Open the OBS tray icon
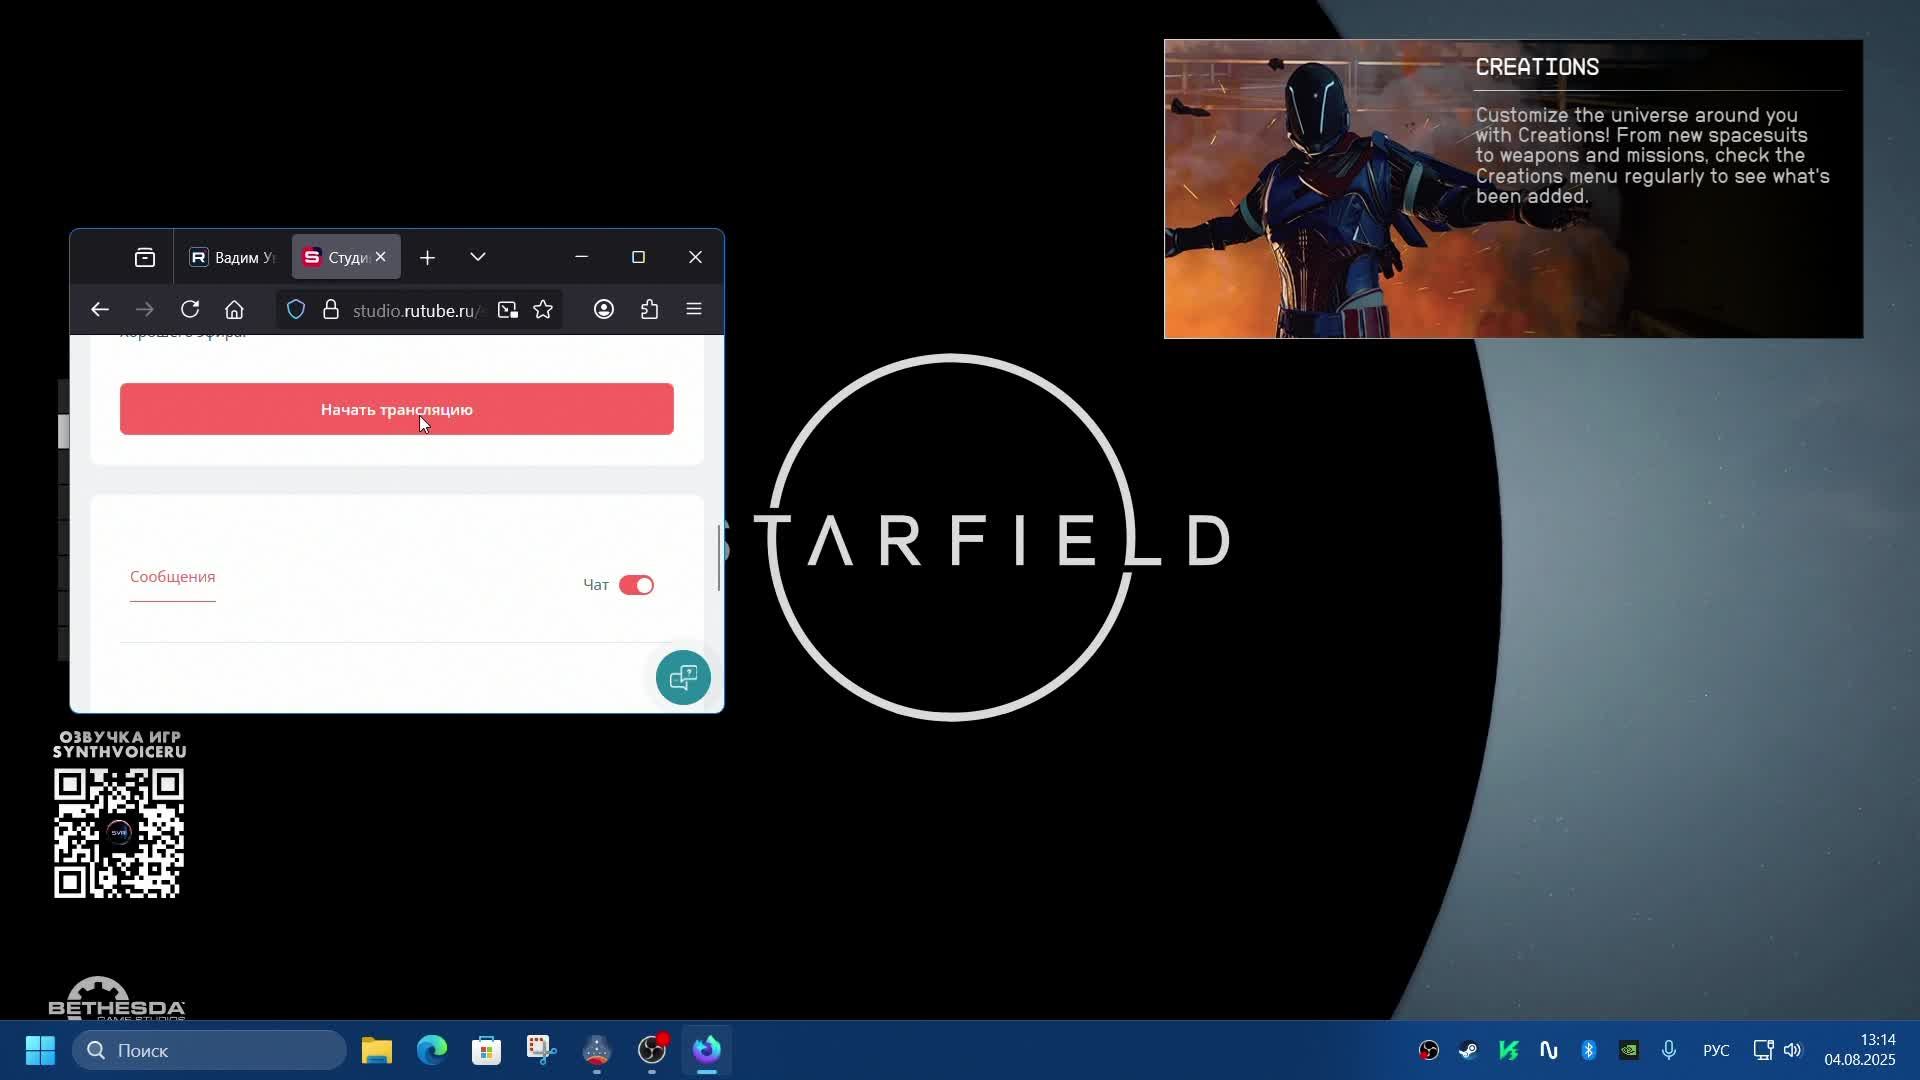The height and width of the screenshot is (1080, 1920). point(1429,1050)
